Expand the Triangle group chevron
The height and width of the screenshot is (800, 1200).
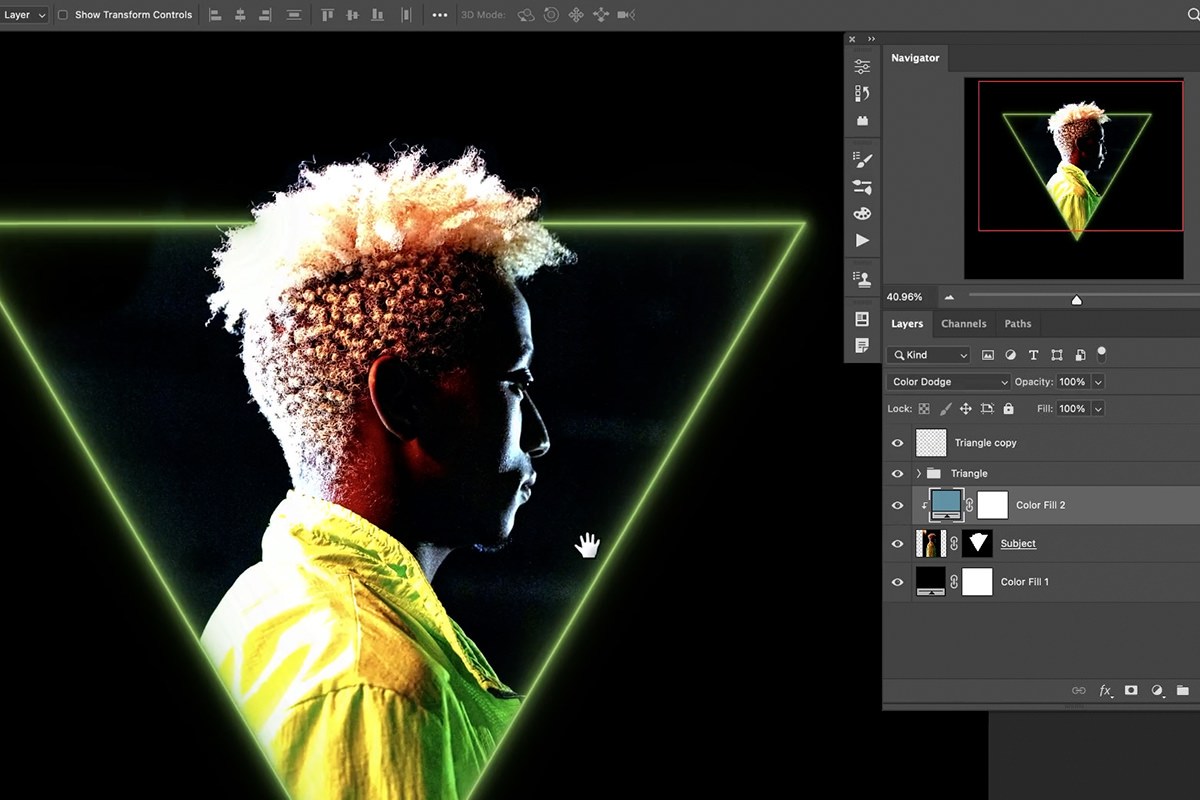(918, 473)
